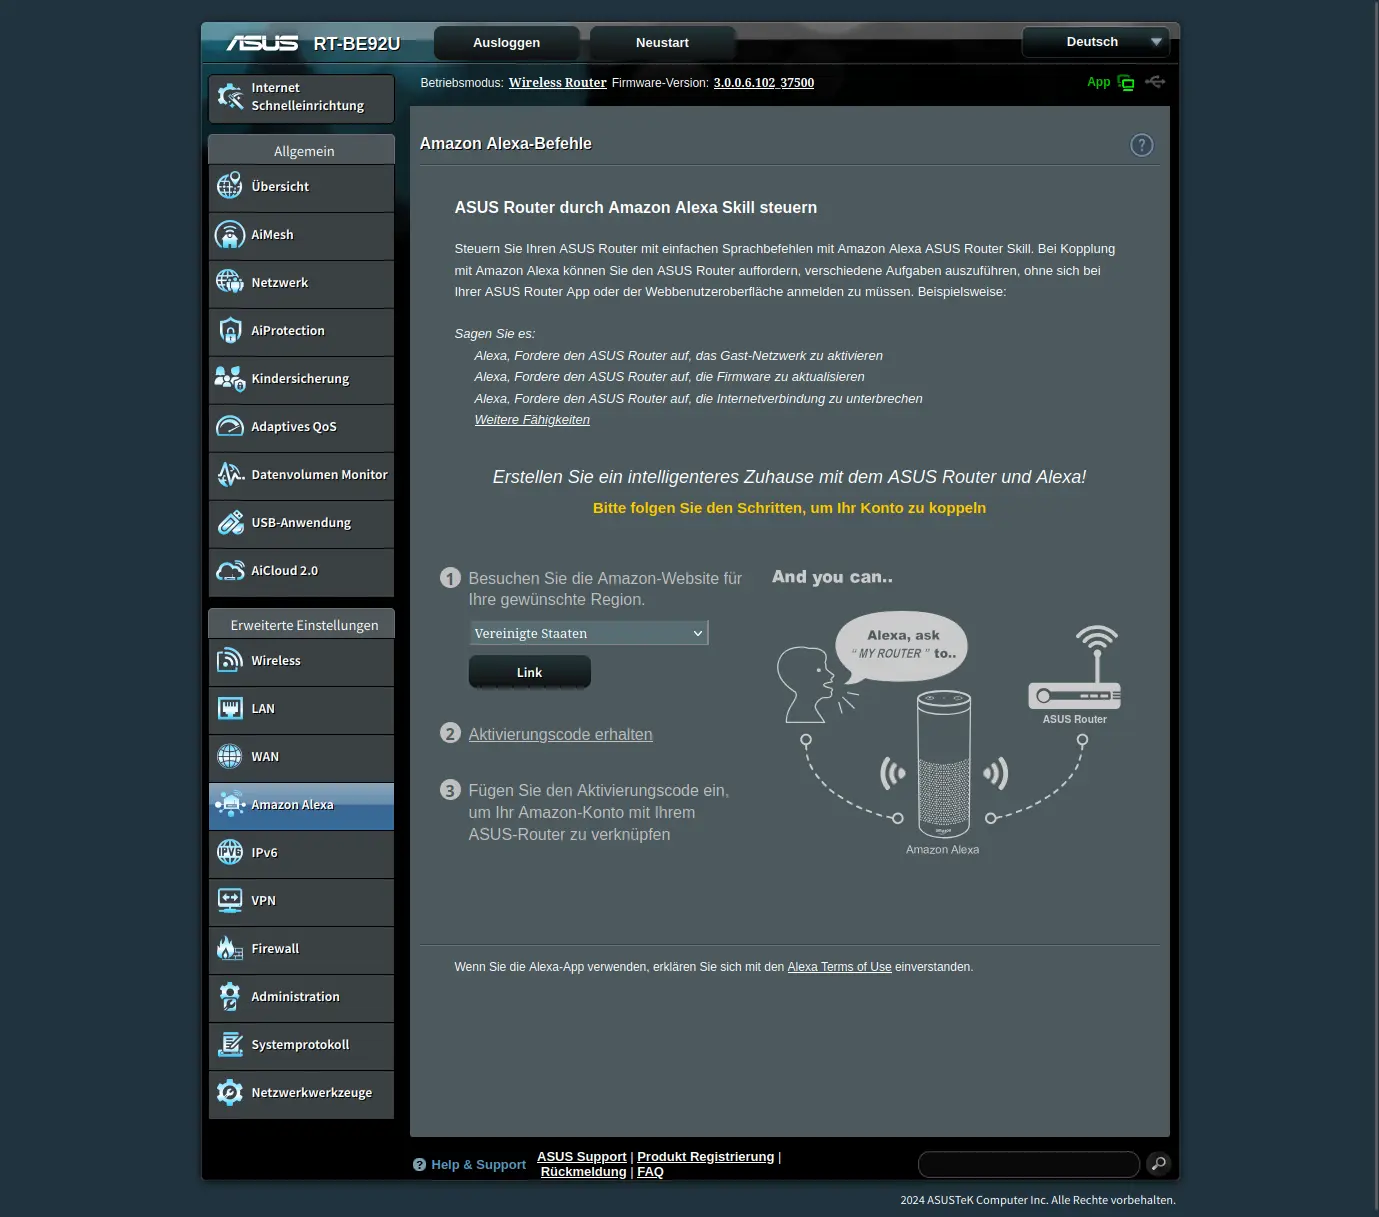Open AiMesh from the sidebar icon
This screenshot has height=1217, width=1379.
point(230,235)
